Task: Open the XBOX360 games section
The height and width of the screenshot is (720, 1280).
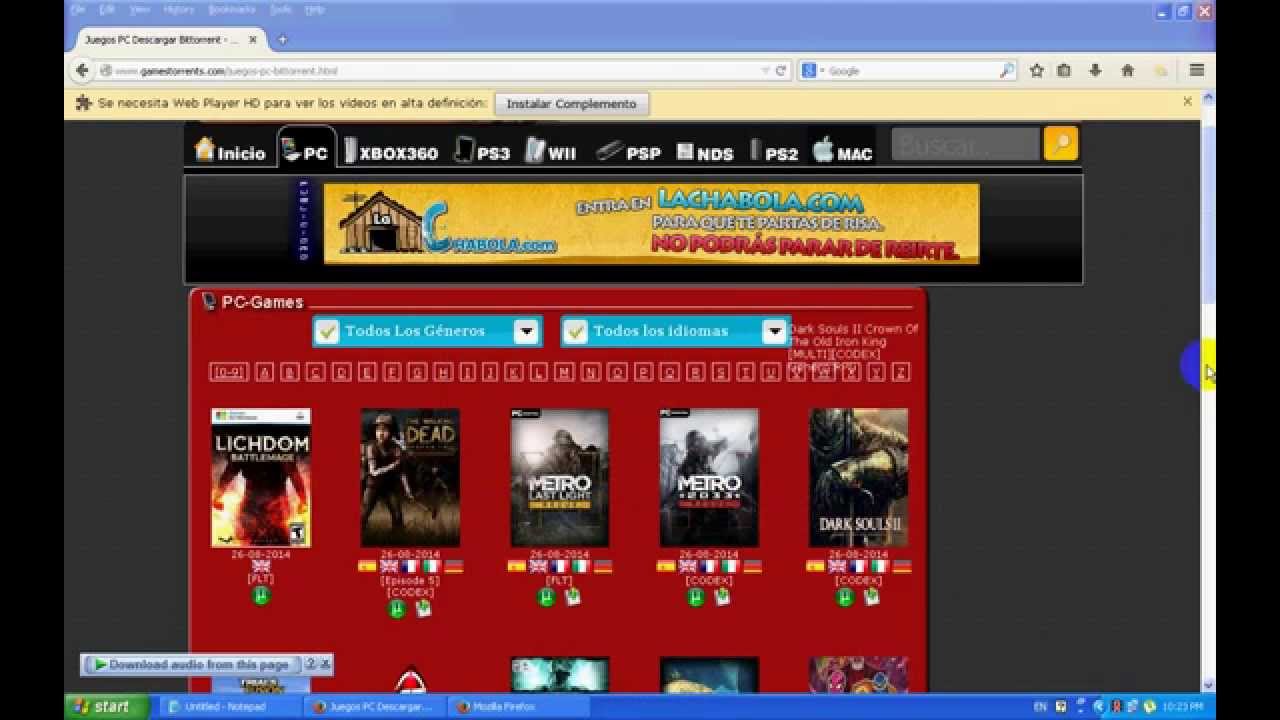Action: click(x=391, y=151)
